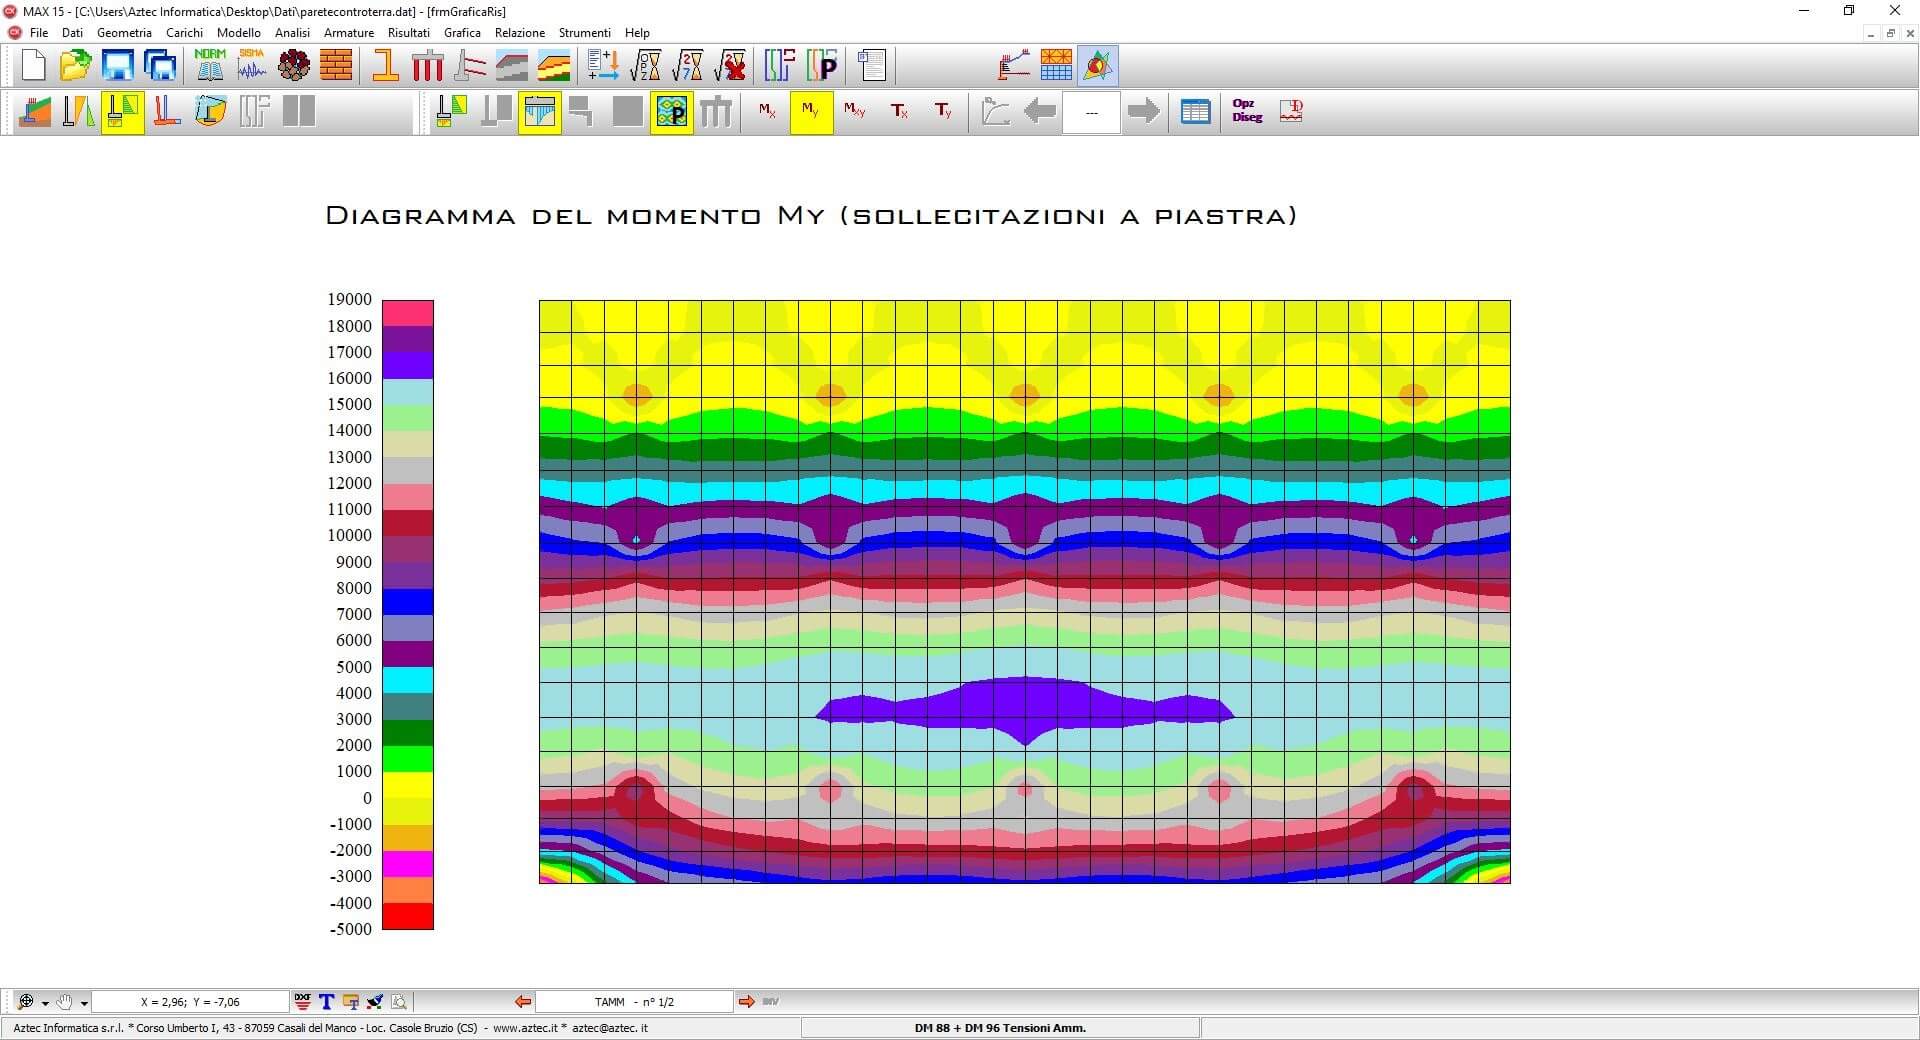Select the blue T text tool
The width and height of the screenshot is (1920, 1040).
coord(326,1001)
